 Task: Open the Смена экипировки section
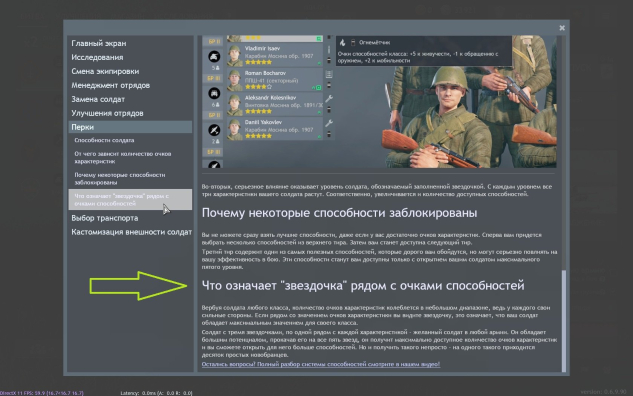tap(105, 71)
